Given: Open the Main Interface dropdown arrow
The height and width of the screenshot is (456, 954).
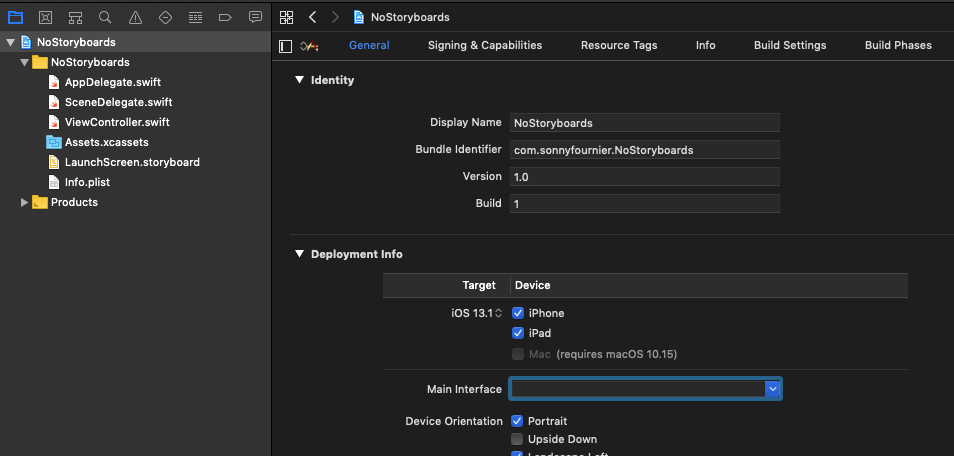Looking at the screenshot, I should [x=772, y=388].
